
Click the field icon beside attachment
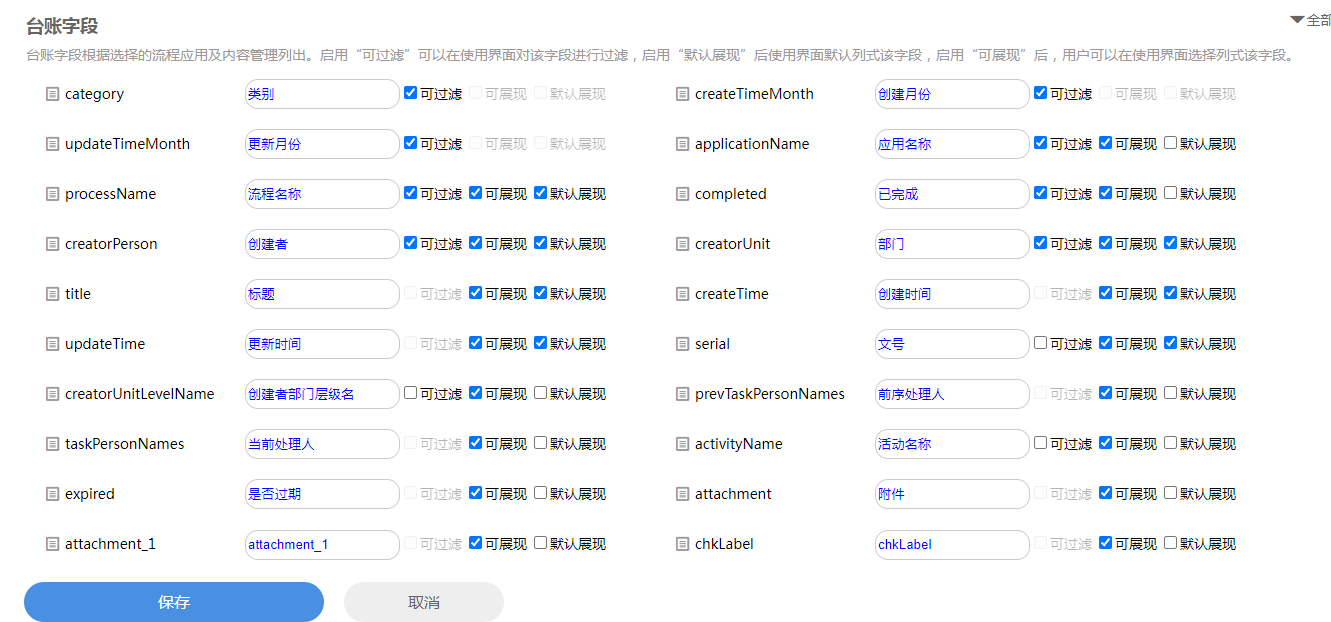pos(683,494)
